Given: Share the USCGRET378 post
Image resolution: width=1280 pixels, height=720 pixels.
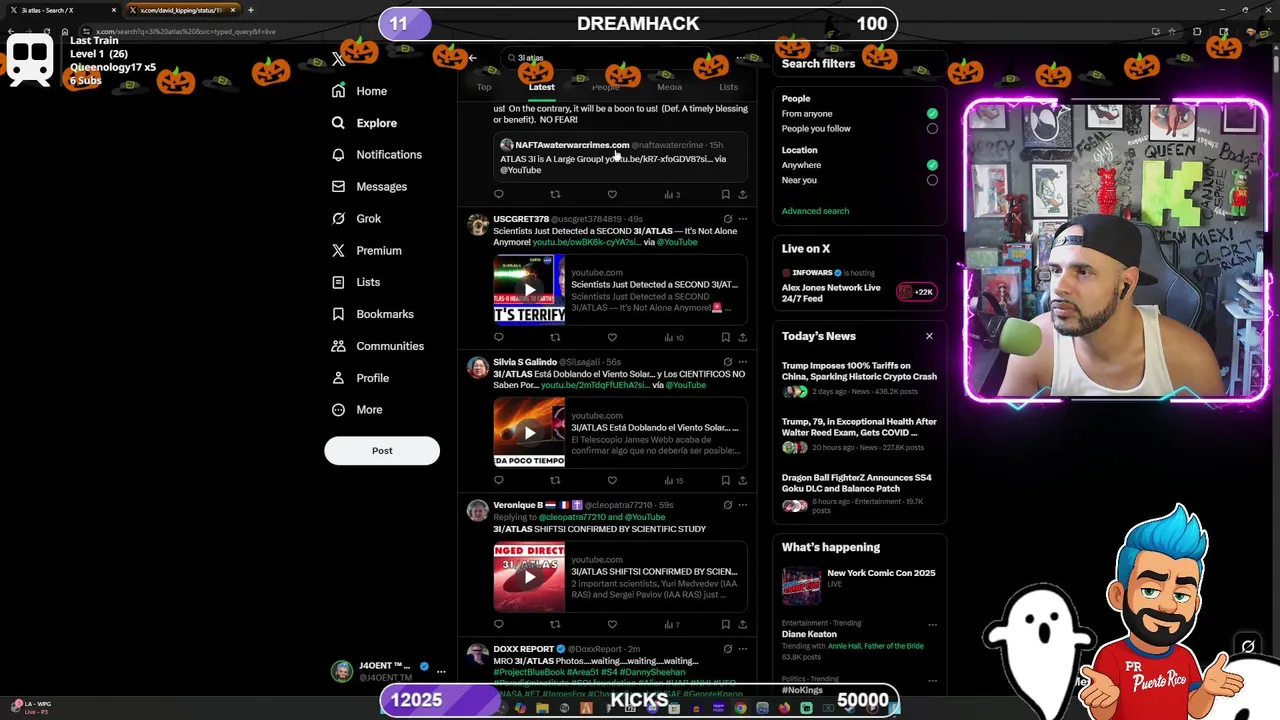Looking at the screenshot, I should coord(742,337).
